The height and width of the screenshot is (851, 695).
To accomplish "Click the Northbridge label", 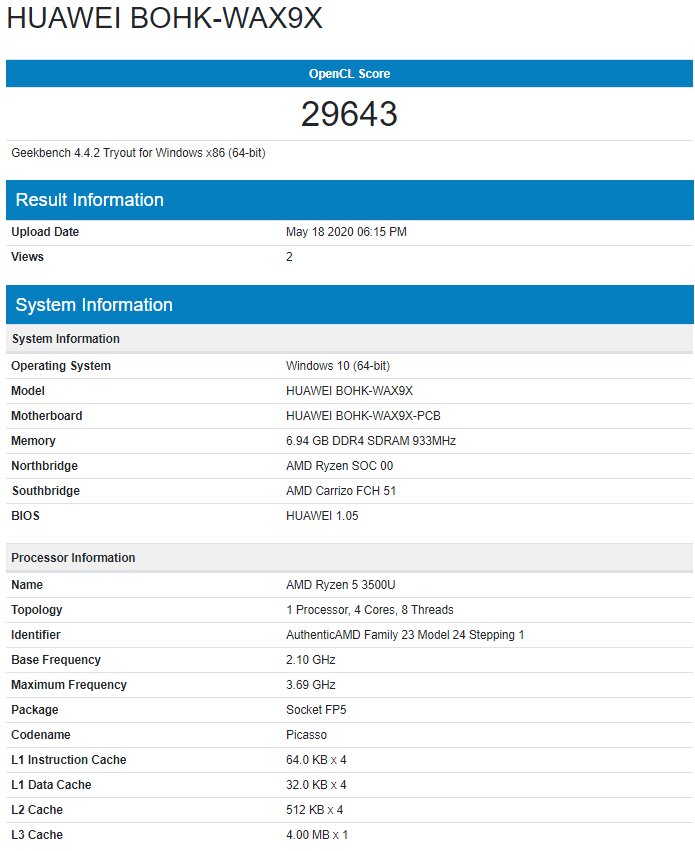I will [x=44, y=466].
